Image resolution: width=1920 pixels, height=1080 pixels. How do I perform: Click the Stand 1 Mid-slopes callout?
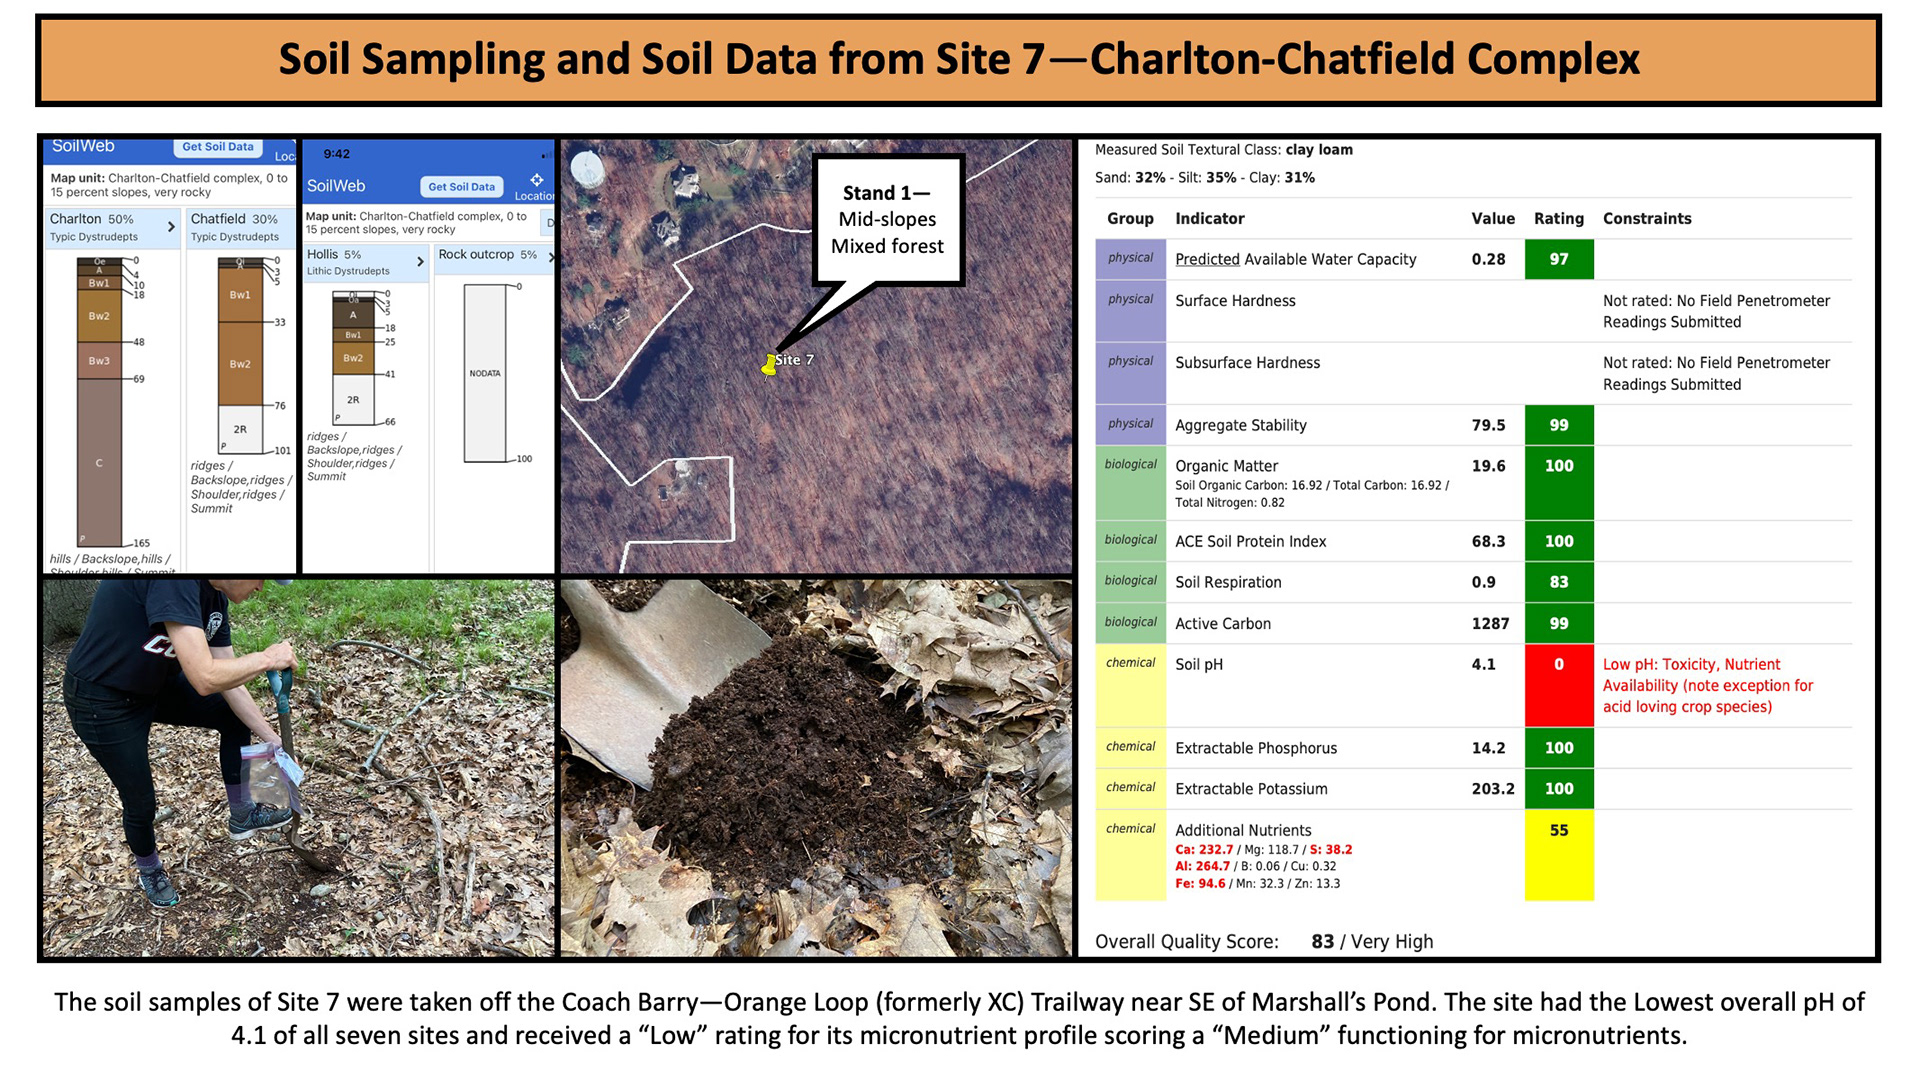tap(887, 219)
